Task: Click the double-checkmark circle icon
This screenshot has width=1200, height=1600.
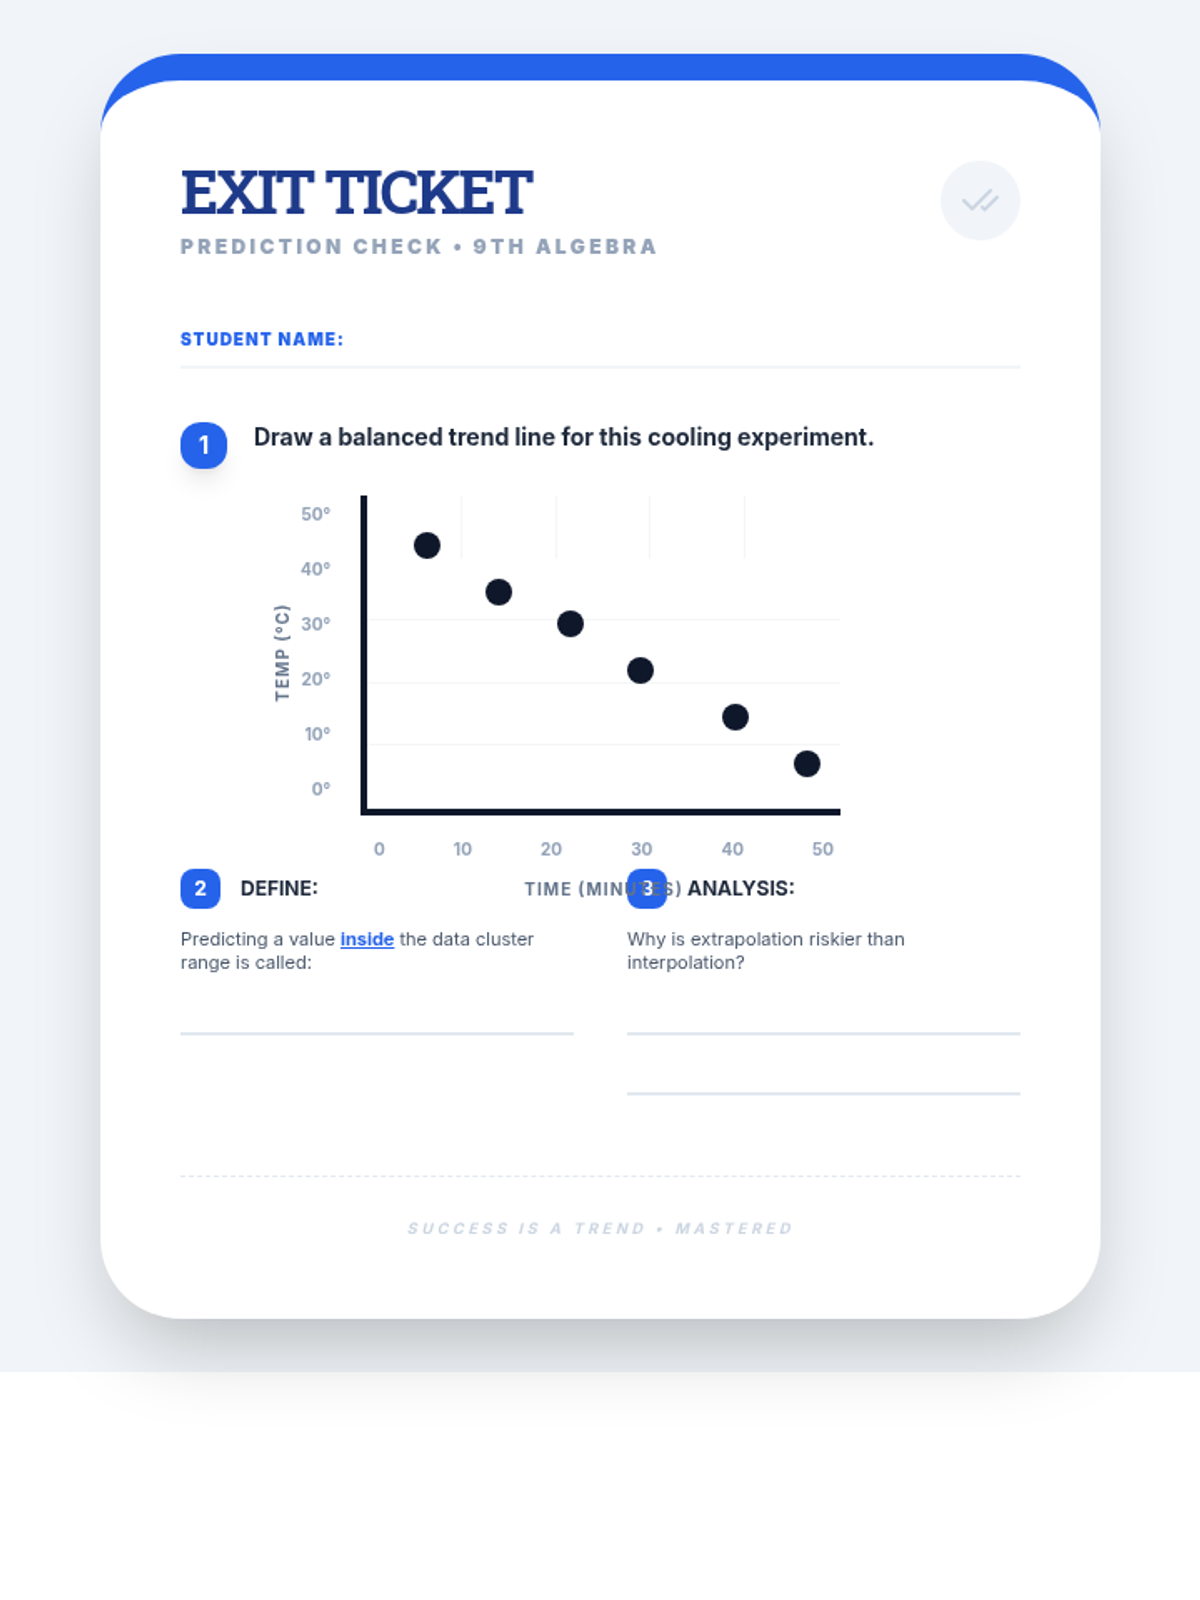Action: (980, 201)
